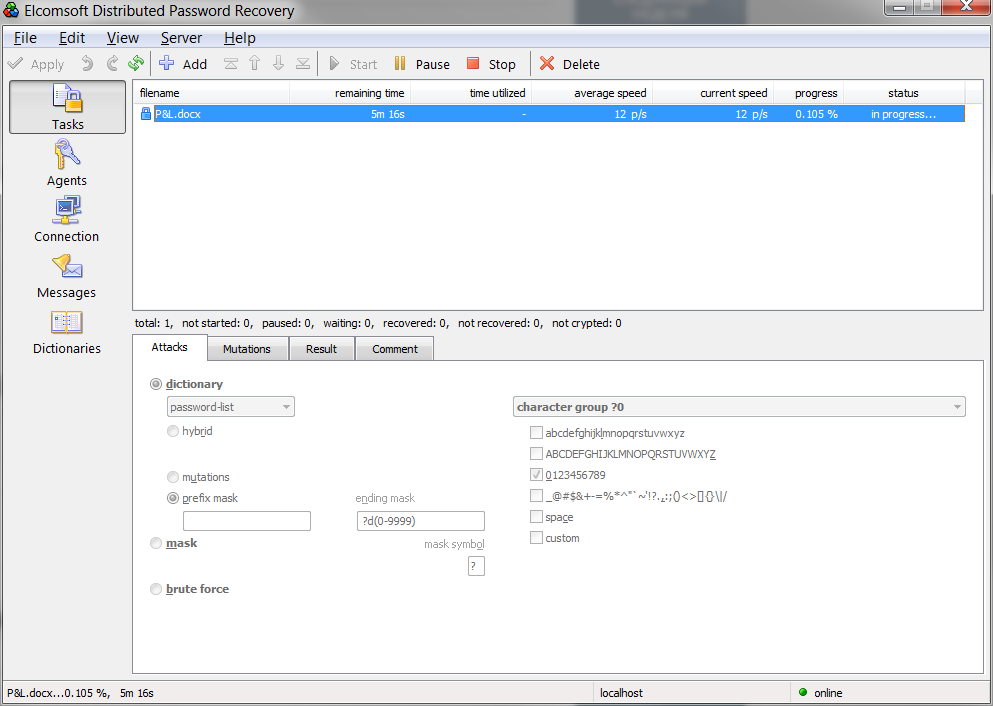Click the green online status indicator
Screen dimensions: 993x706
pos(803,692)
